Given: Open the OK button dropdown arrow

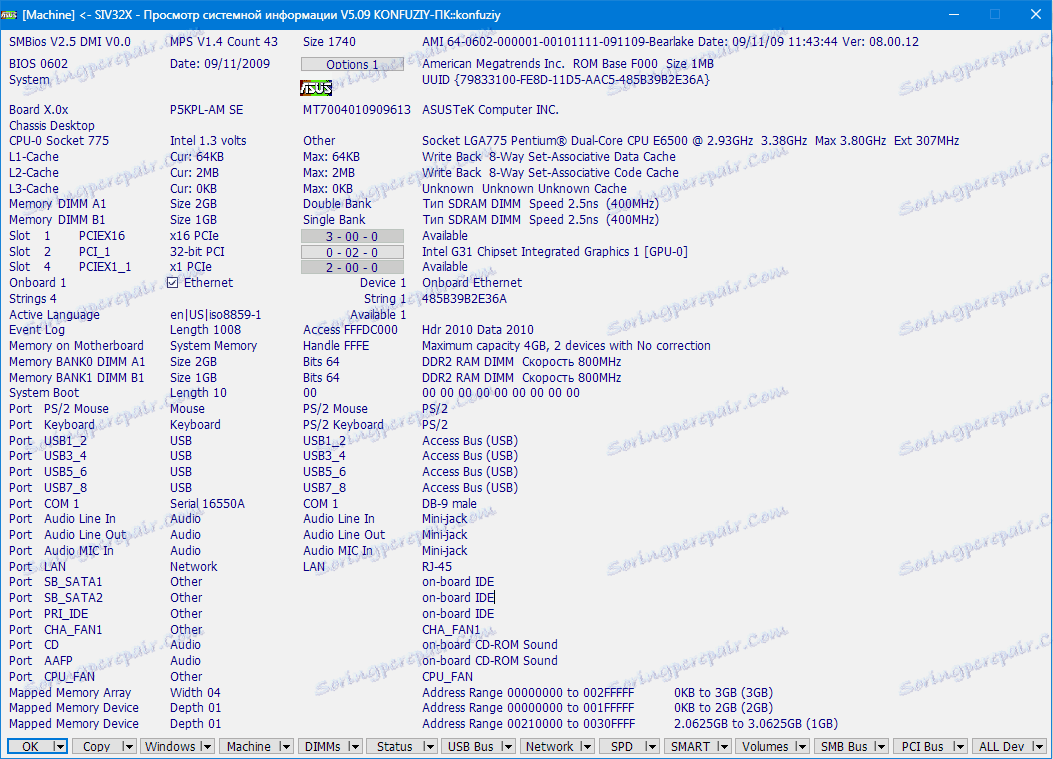Looking at the screenshot, I should [x=60, y=746].
